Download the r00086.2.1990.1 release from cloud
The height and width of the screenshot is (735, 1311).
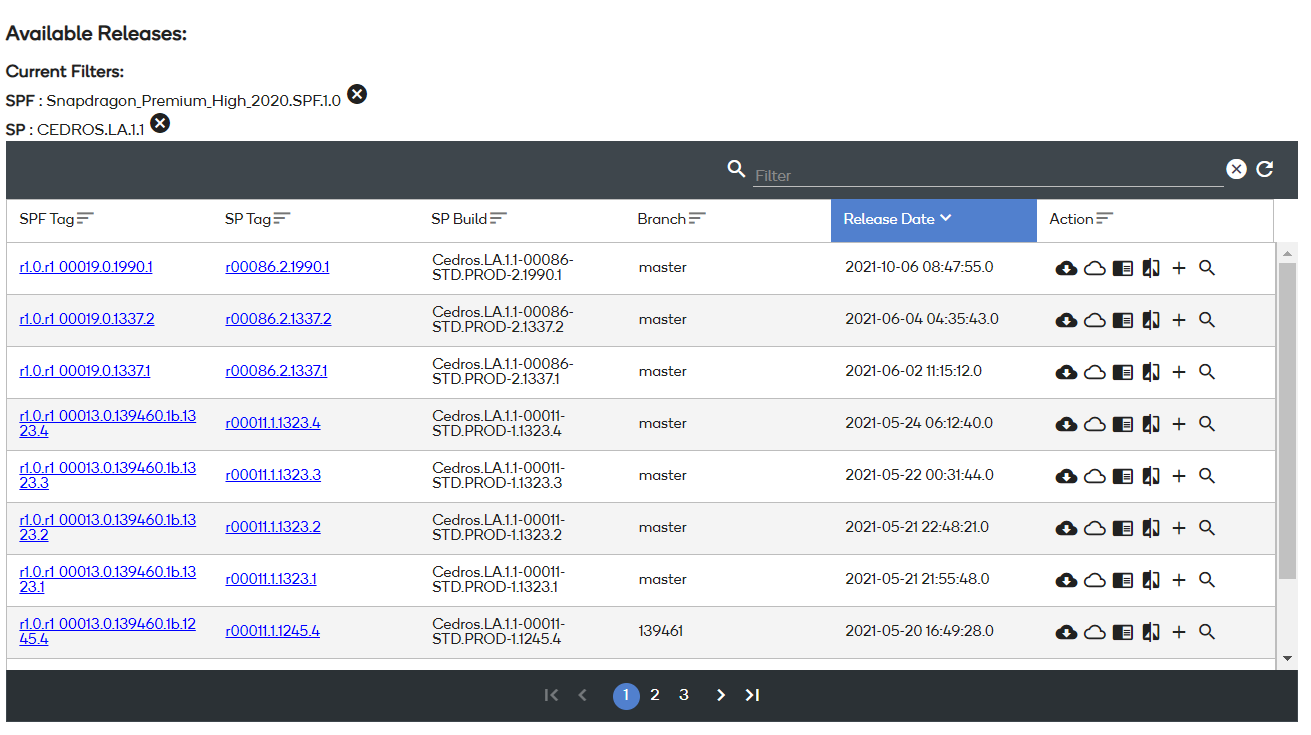[x=1066, y=268]
